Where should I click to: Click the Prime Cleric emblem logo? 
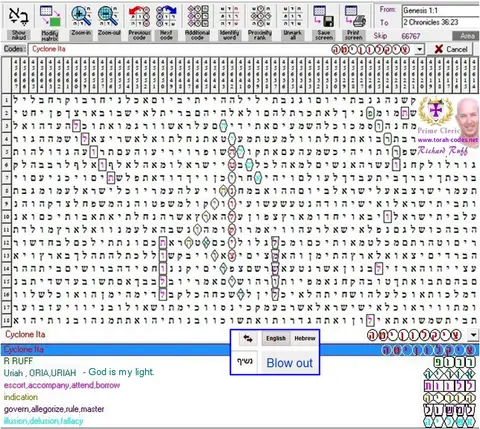point(435,111)
